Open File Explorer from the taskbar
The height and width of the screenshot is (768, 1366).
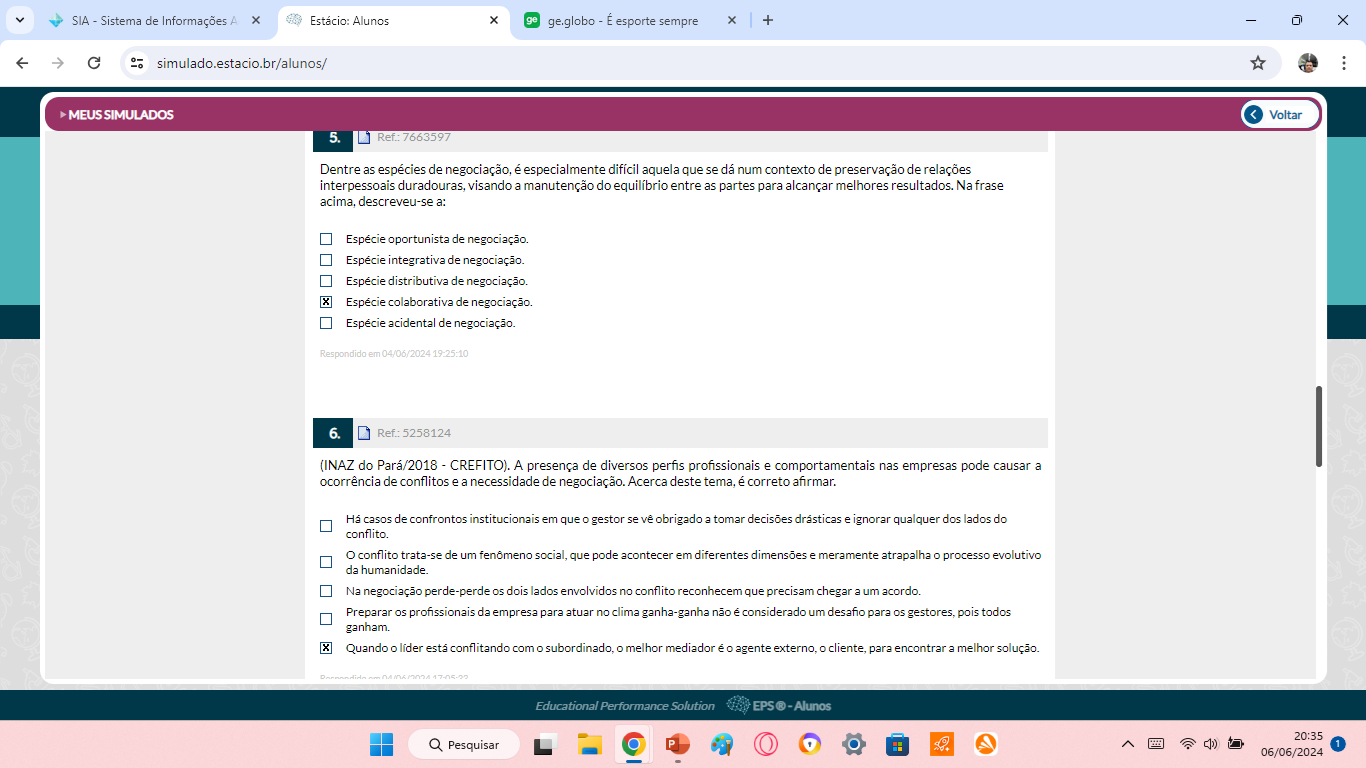click(589, 745)
